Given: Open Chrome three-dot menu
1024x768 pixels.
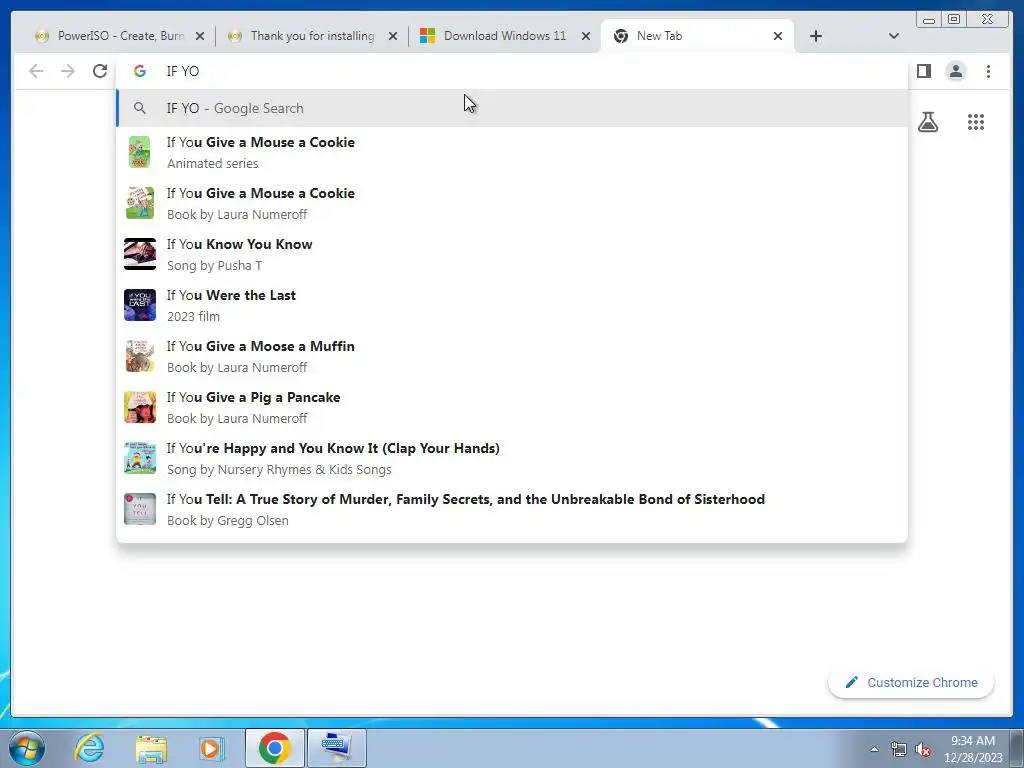Looking at the screenshot, I should tap(988, 71).
